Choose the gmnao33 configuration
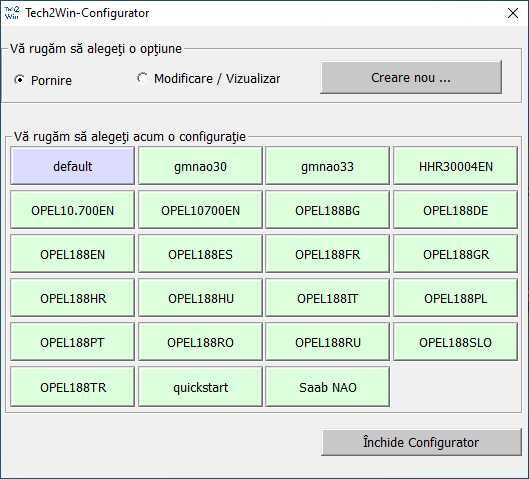This screenshot has height=479, width=529. 328,166
